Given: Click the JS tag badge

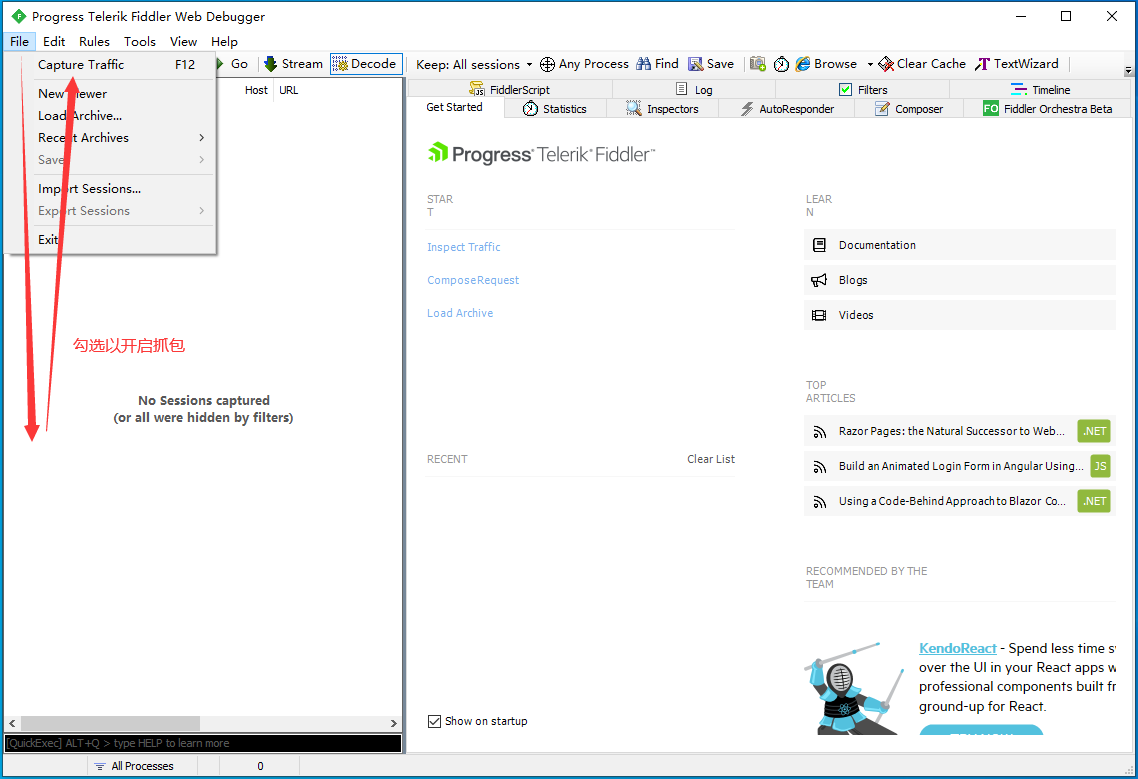Looking at the screenshot, I should pyautogui.click(x=1100, y=466).
